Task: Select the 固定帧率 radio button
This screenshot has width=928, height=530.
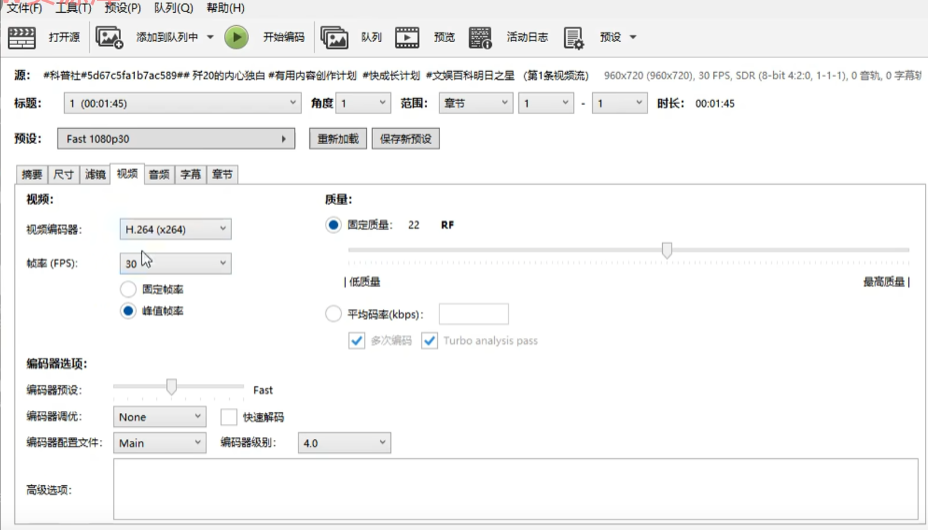Action: [x=128, y=289]
